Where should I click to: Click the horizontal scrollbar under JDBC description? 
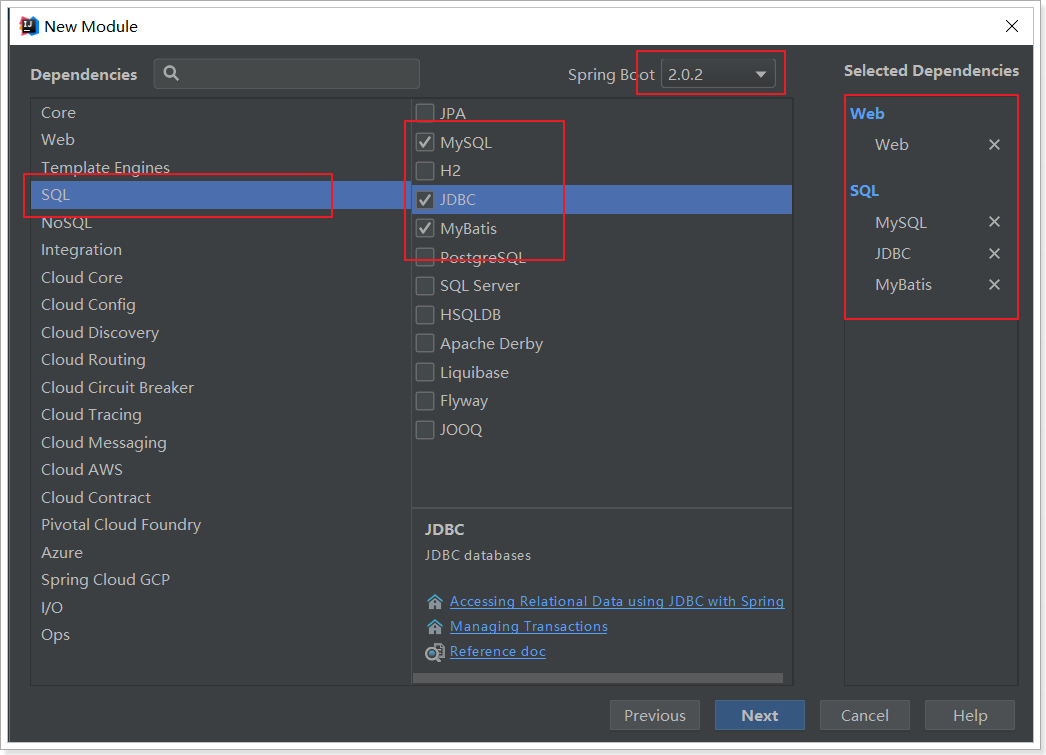pyautogui.click(x=598, y=678)
